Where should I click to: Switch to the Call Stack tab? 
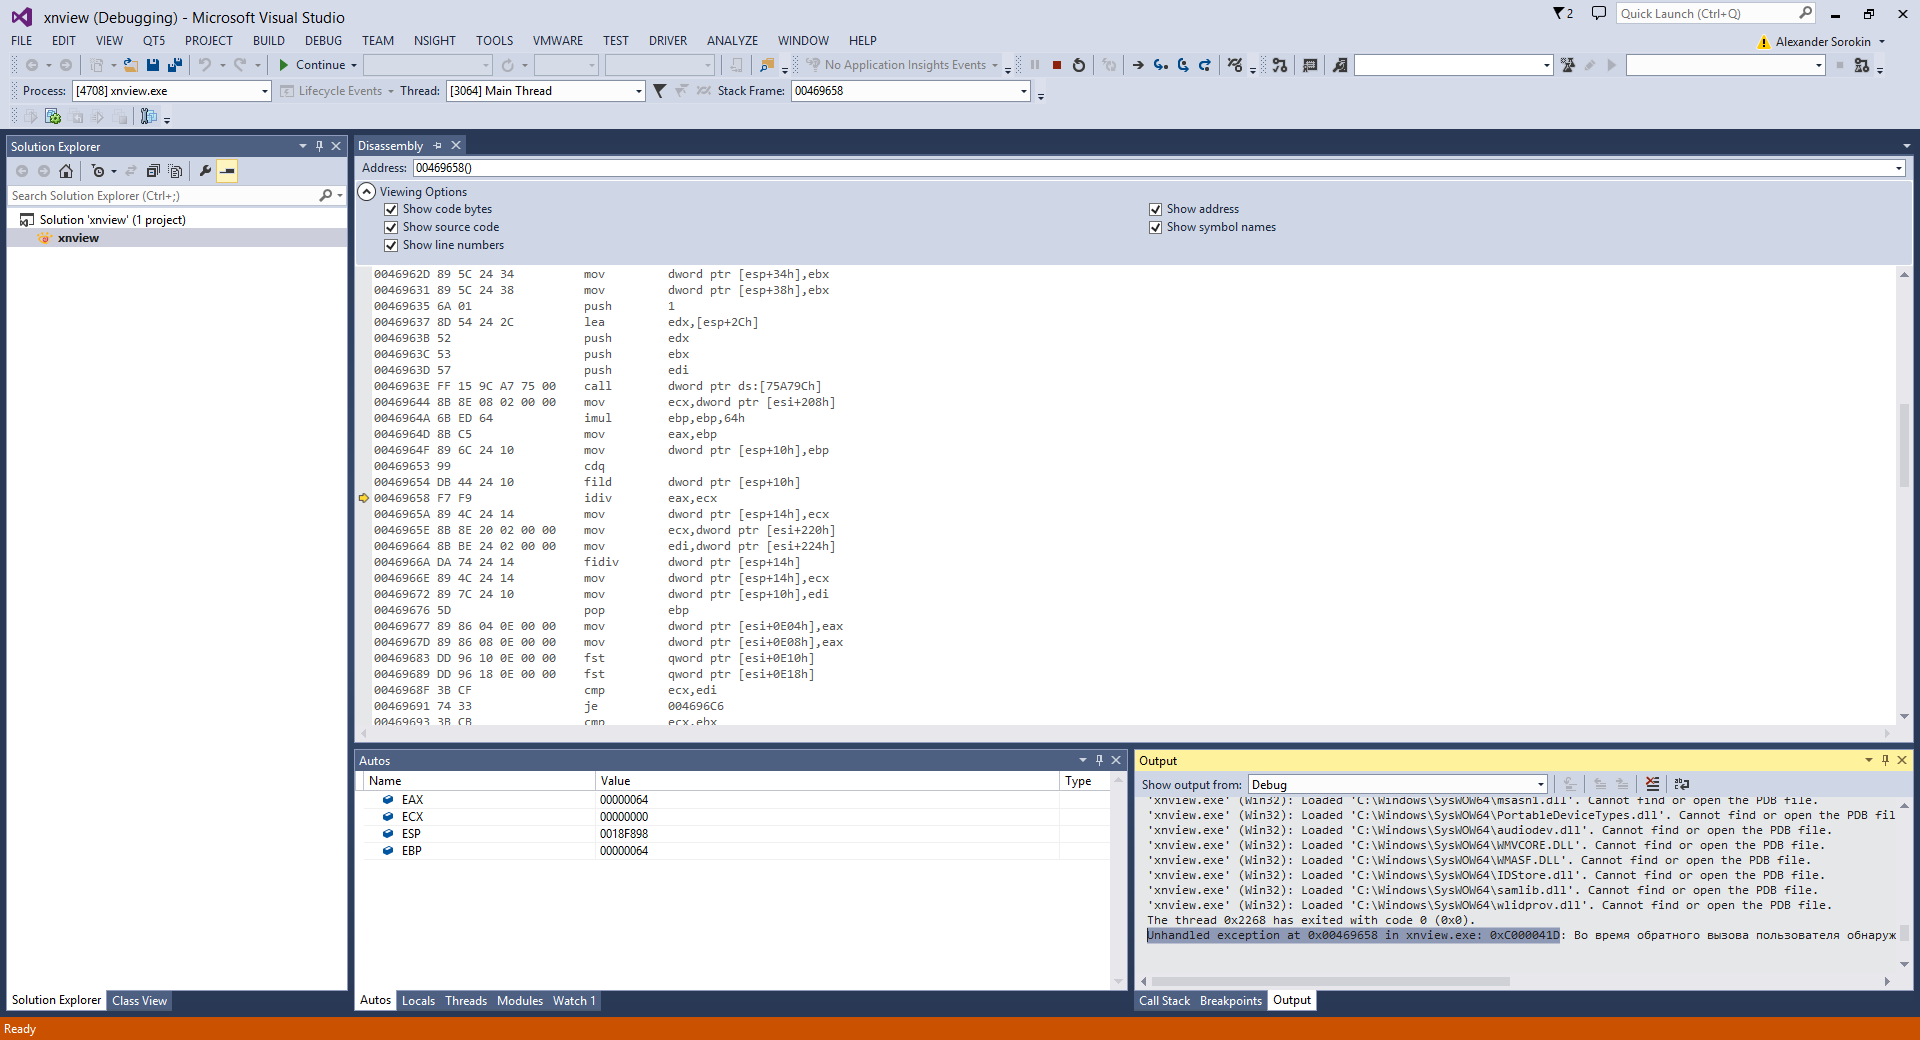pyautogui.click(x=1164, y=1001)
